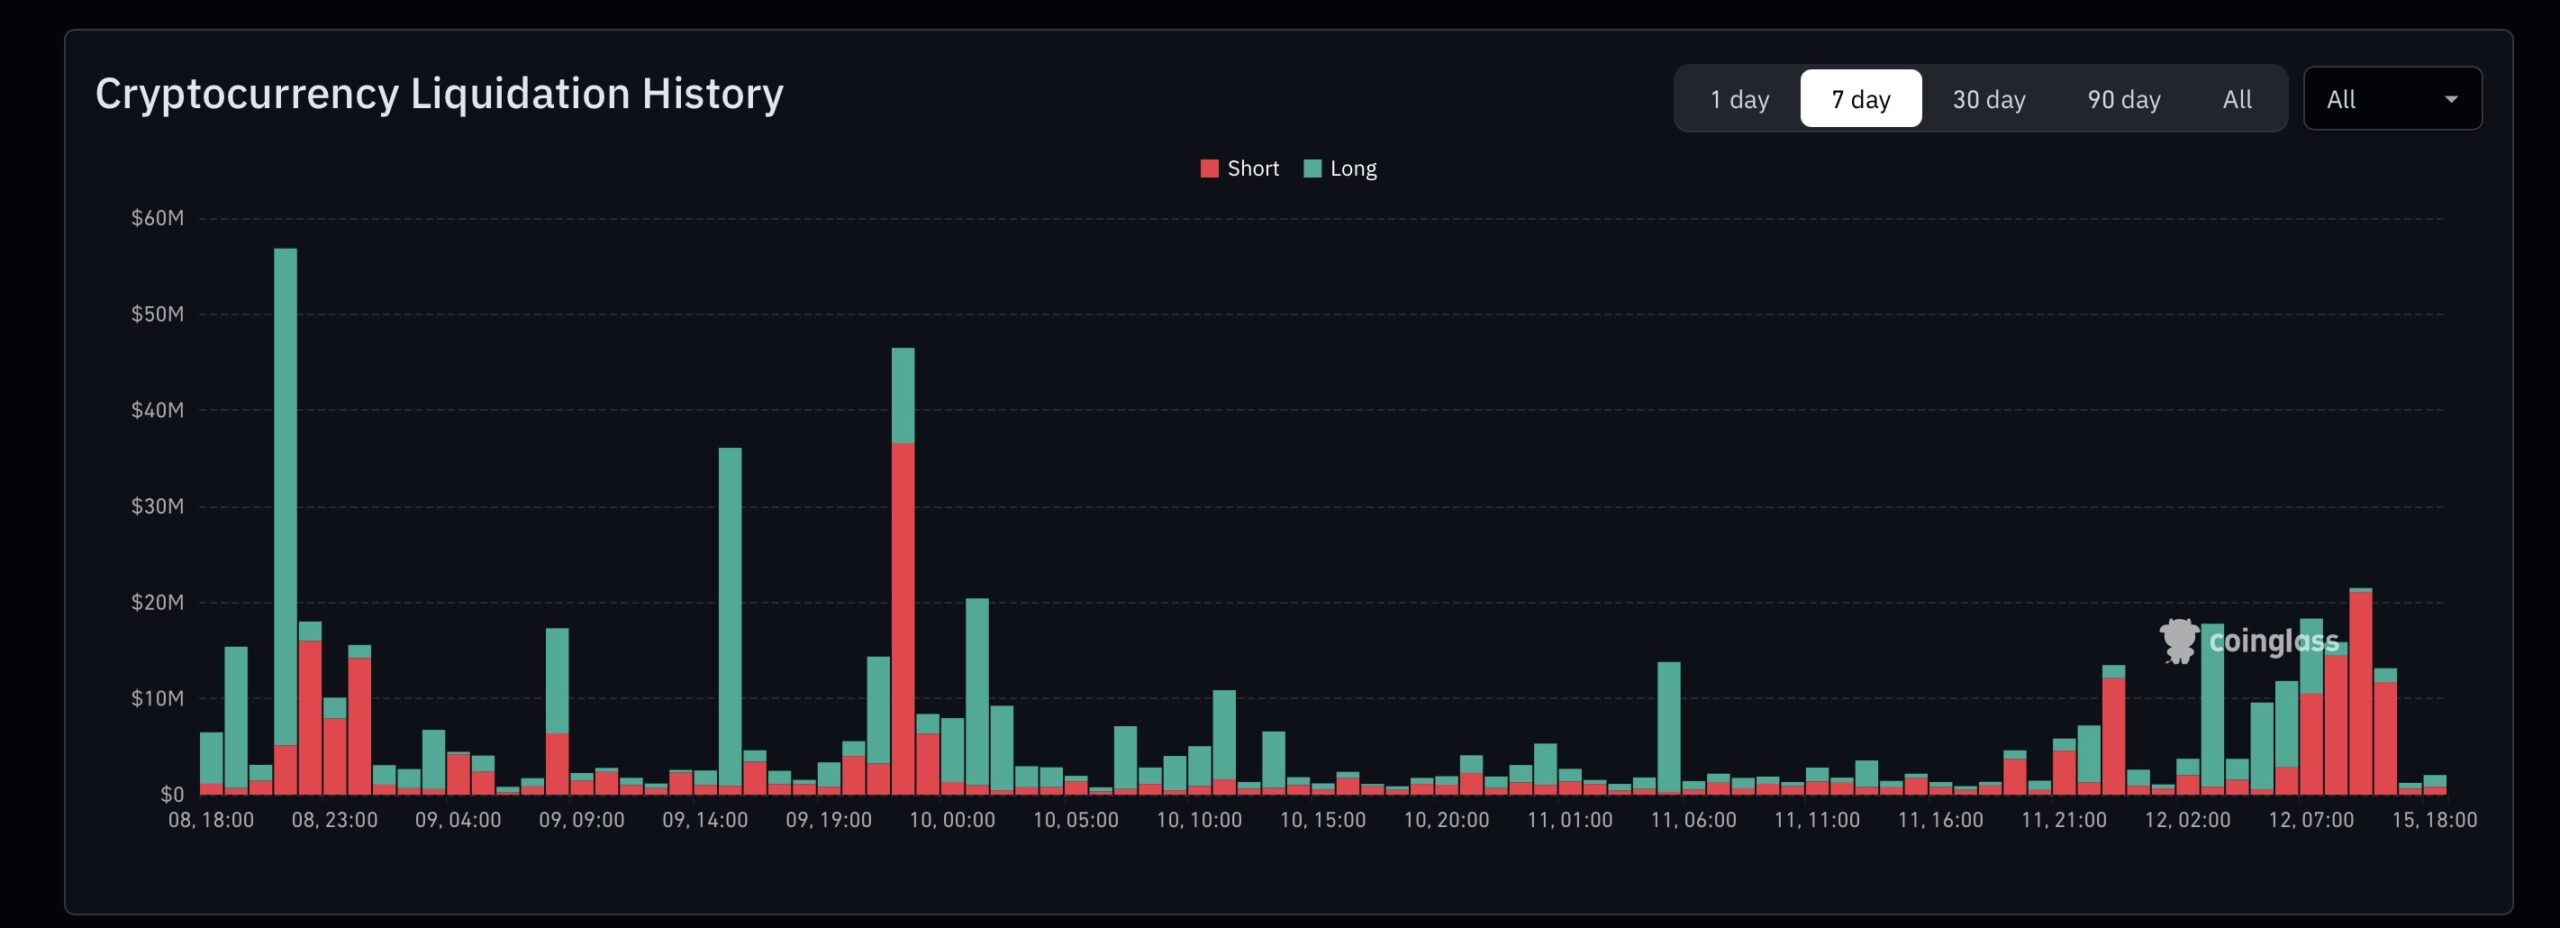The width and height of the screenshot is (2560, 928).
Task: Click the Cryptocurrency Liquidation History title
Action: (439, 94)
